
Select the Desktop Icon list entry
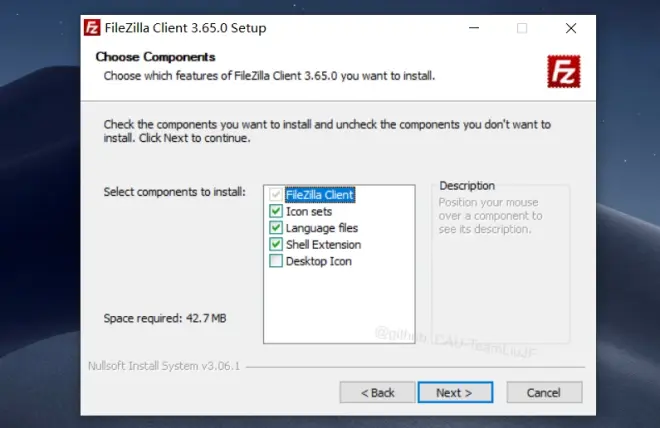pos(319,261)
